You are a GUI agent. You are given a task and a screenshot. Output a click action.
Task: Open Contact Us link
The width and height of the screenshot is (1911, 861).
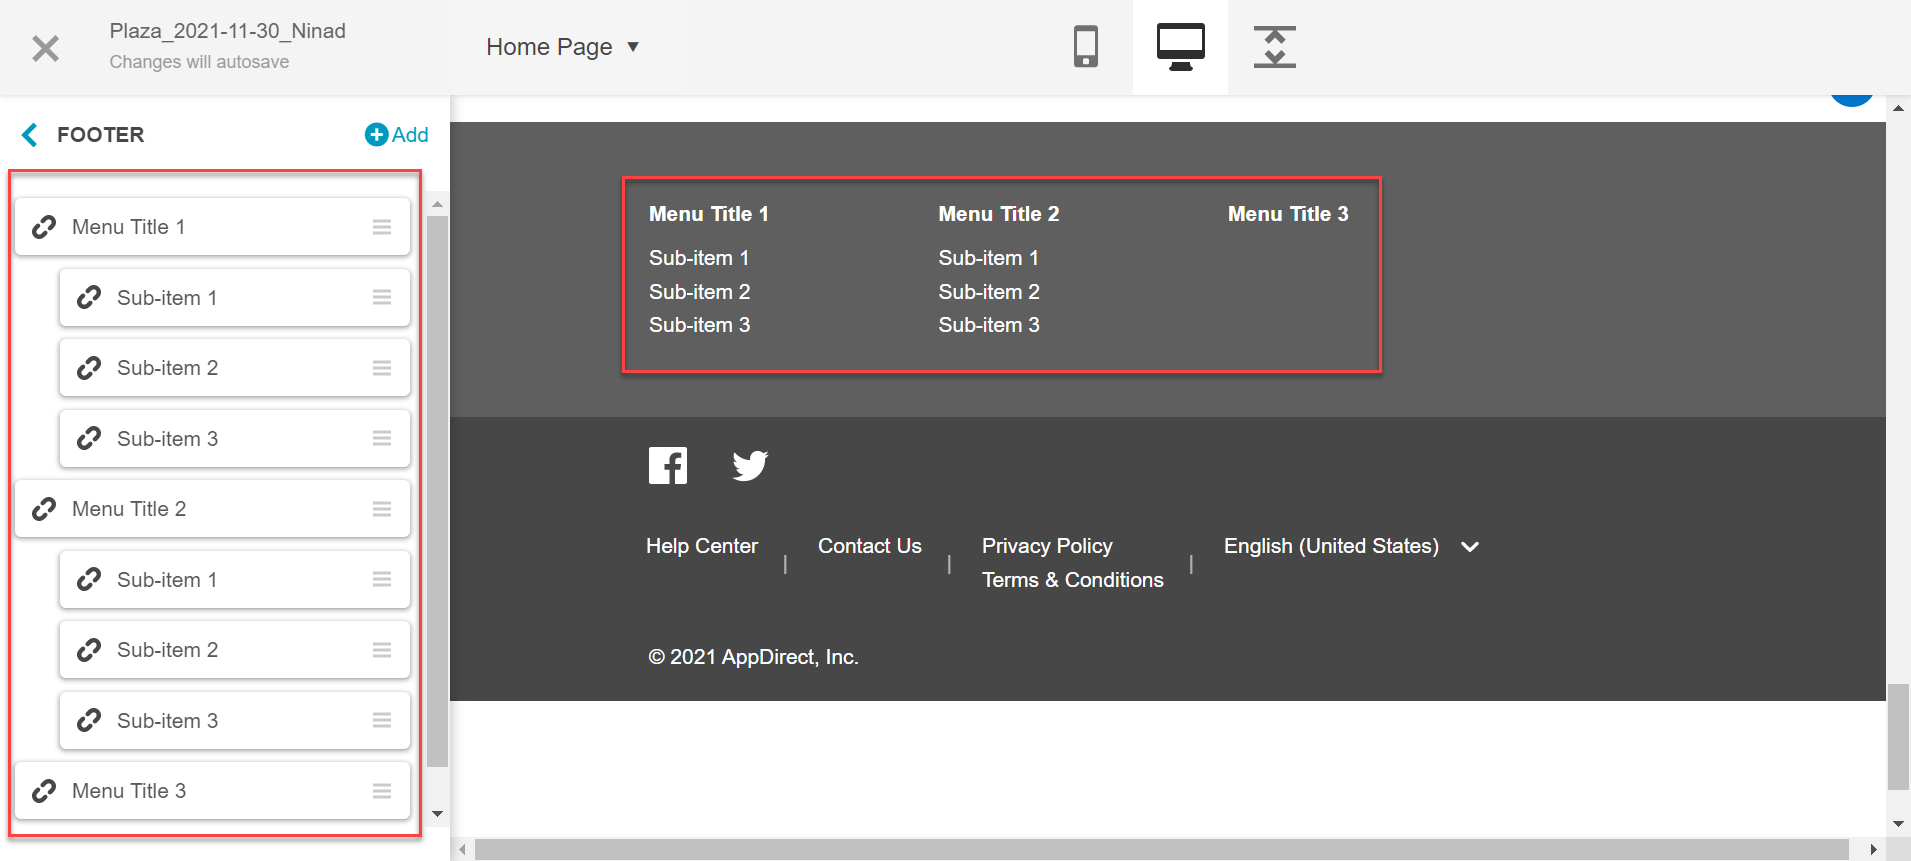click(870, 546)
